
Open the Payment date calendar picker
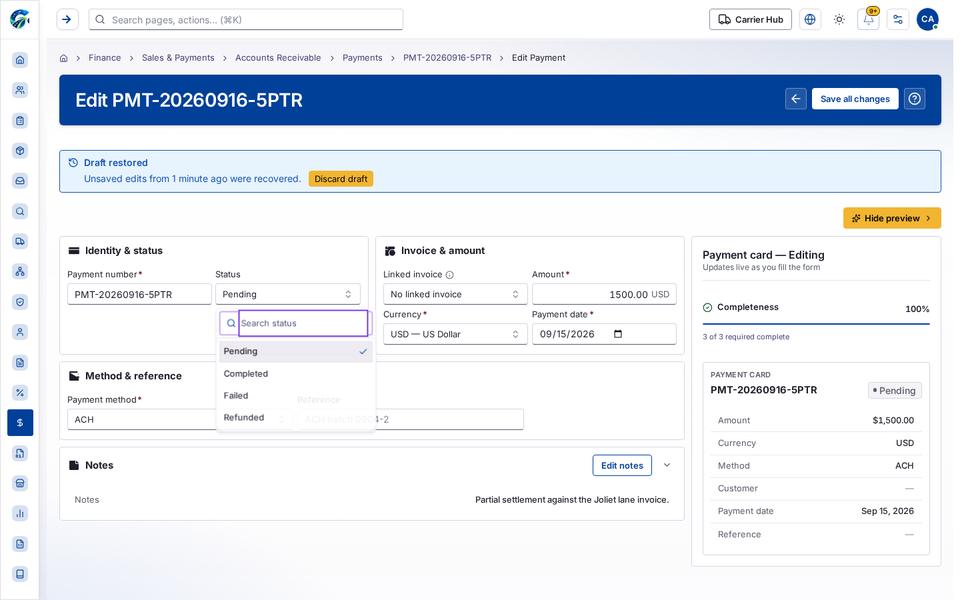[x=618, y=334]
